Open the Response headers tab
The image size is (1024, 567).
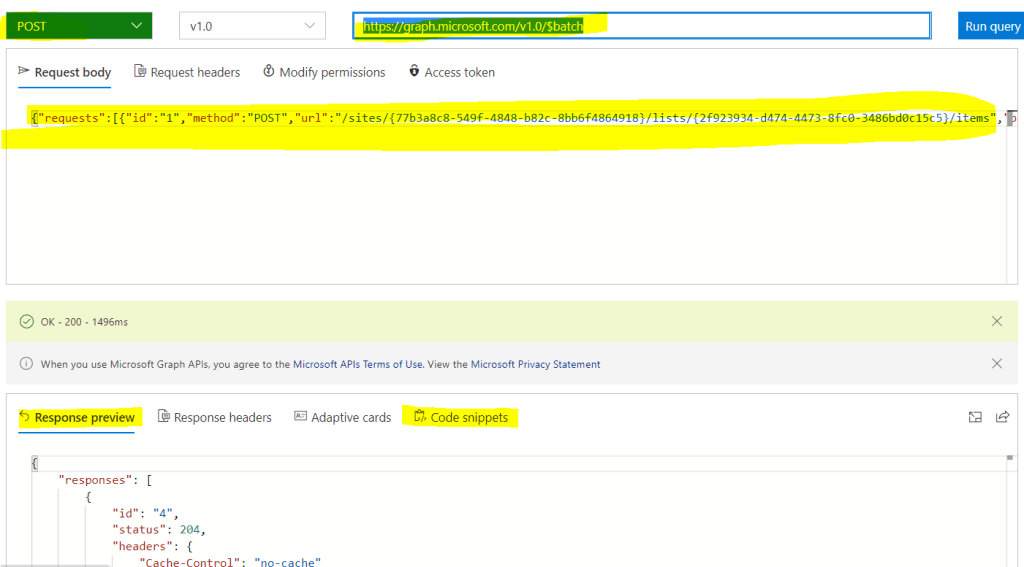click(x=215, y=417)
